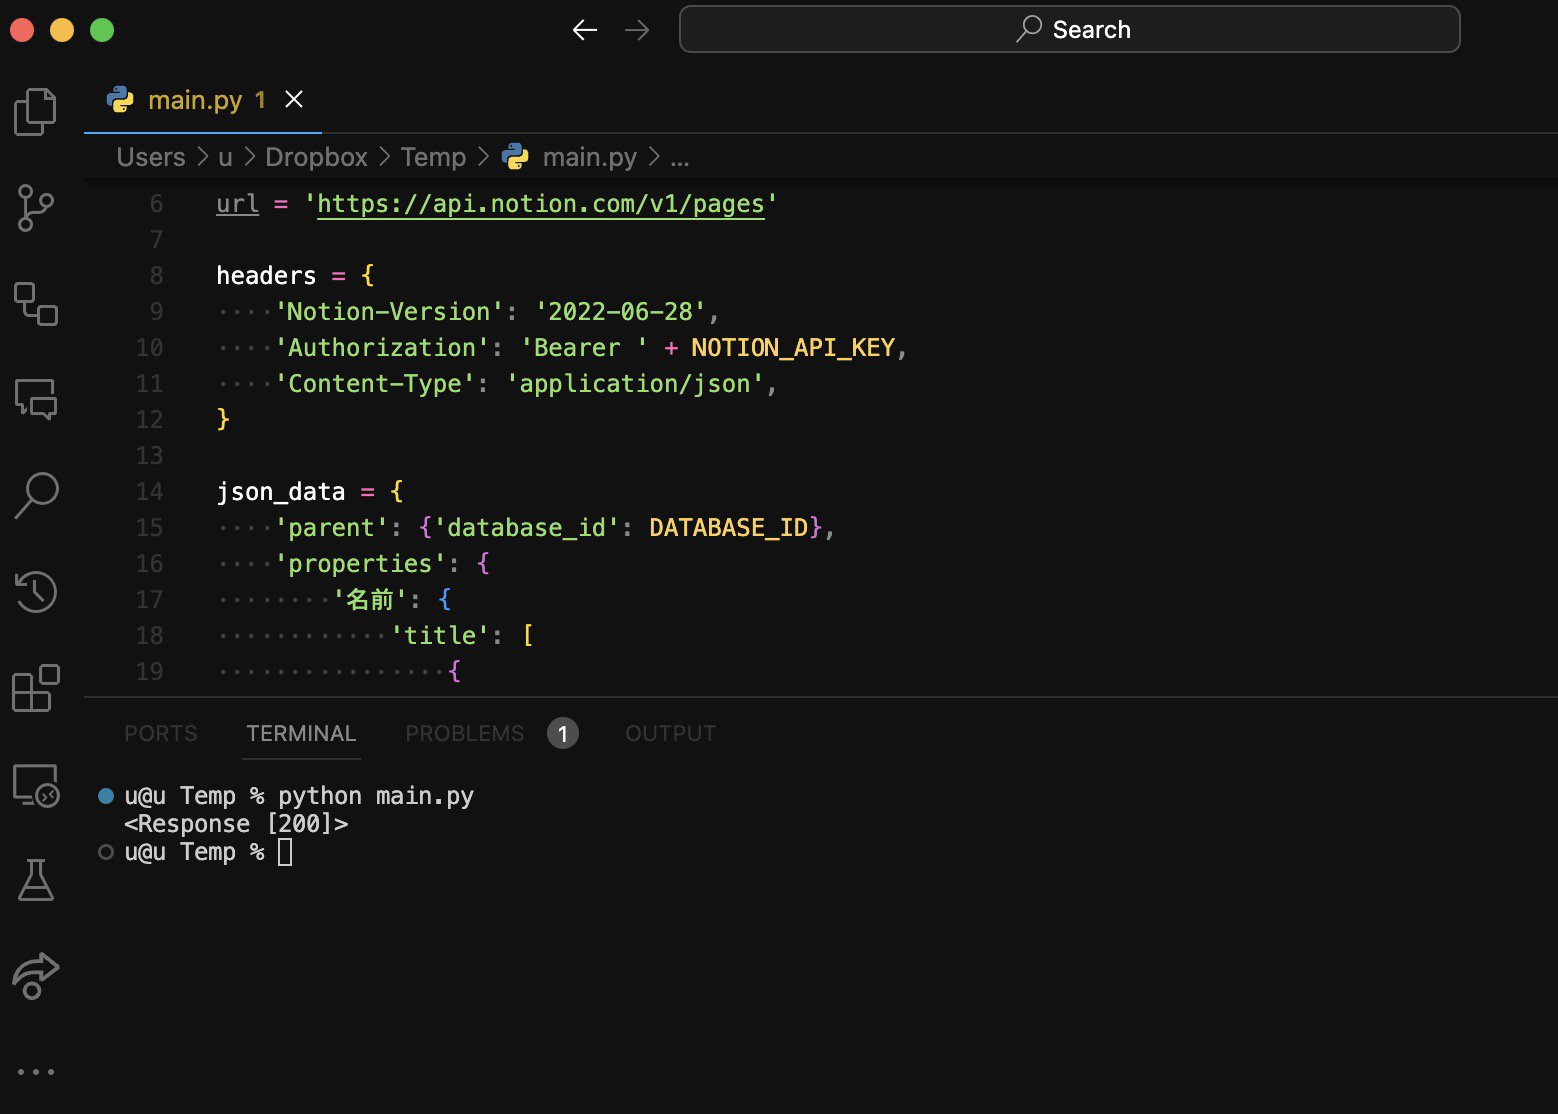Switch to the TERMINAL panel tab

(301, 733)
